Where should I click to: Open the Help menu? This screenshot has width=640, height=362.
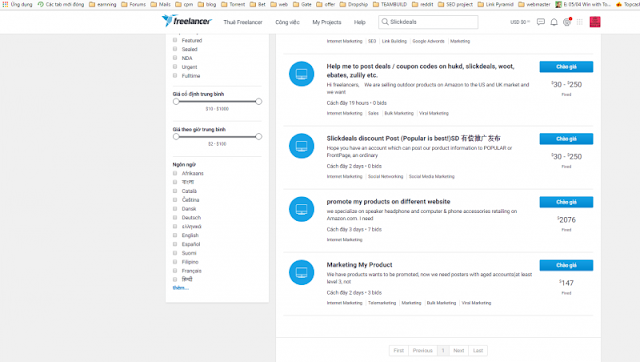click(360, 22)
